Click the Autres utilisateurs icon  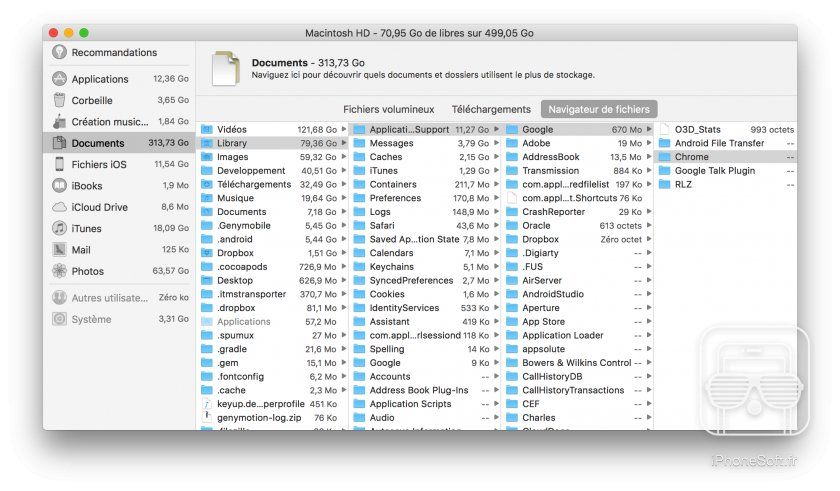(59, 298)
